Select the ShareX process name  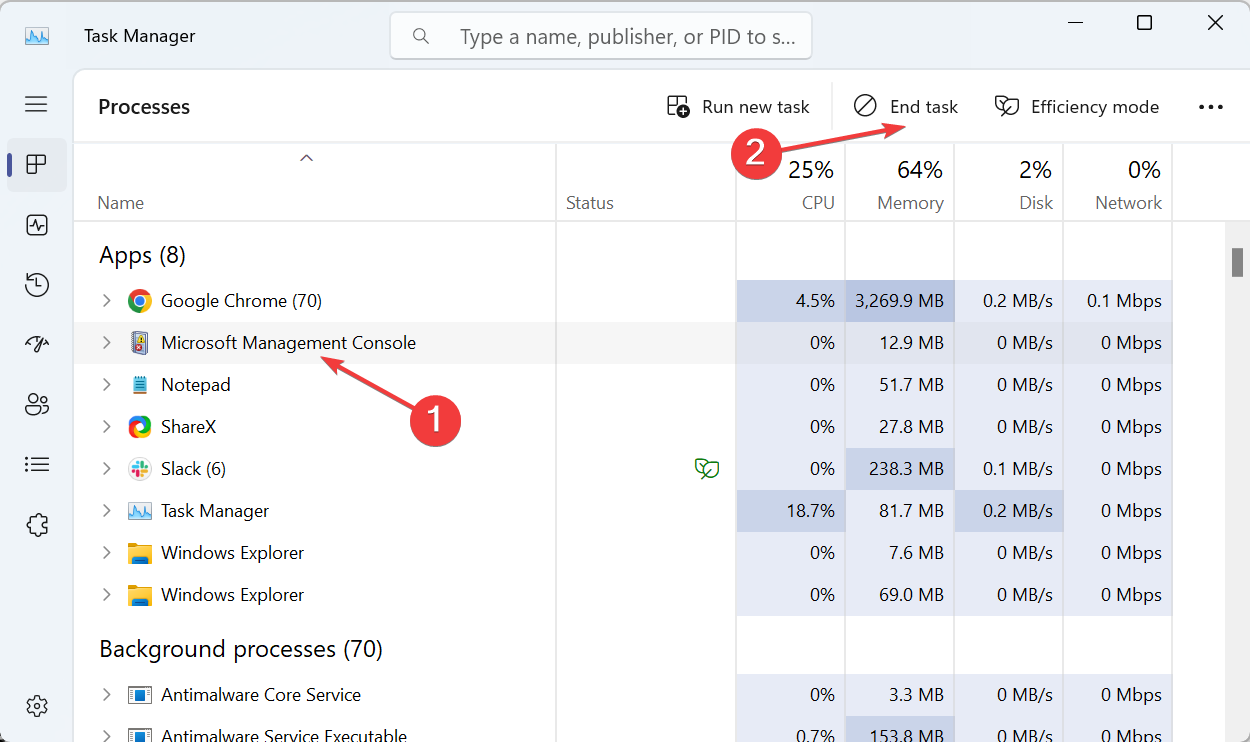click(189, 427)
